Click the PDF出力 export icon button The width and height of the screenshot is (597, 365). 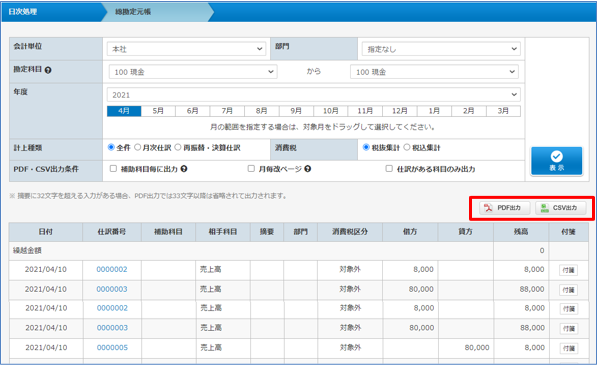coord(504,208)
